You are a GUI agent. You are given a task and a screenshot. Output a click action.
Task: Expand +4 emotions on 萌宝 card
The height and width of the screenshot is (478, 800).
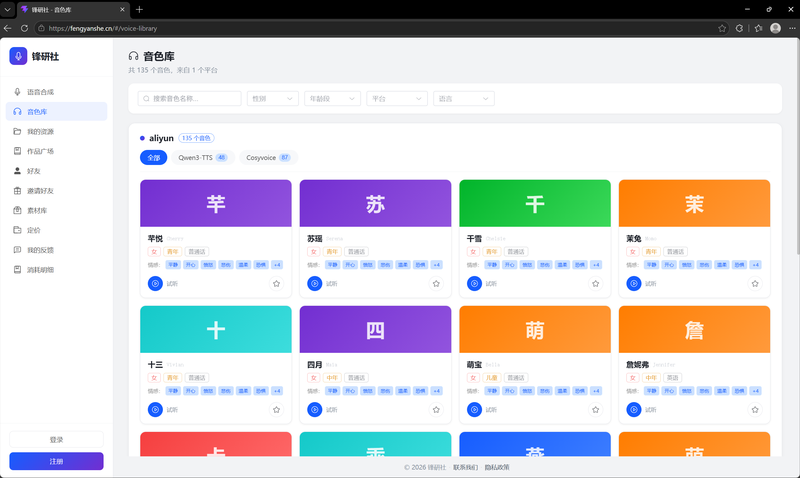coord(596,391)
